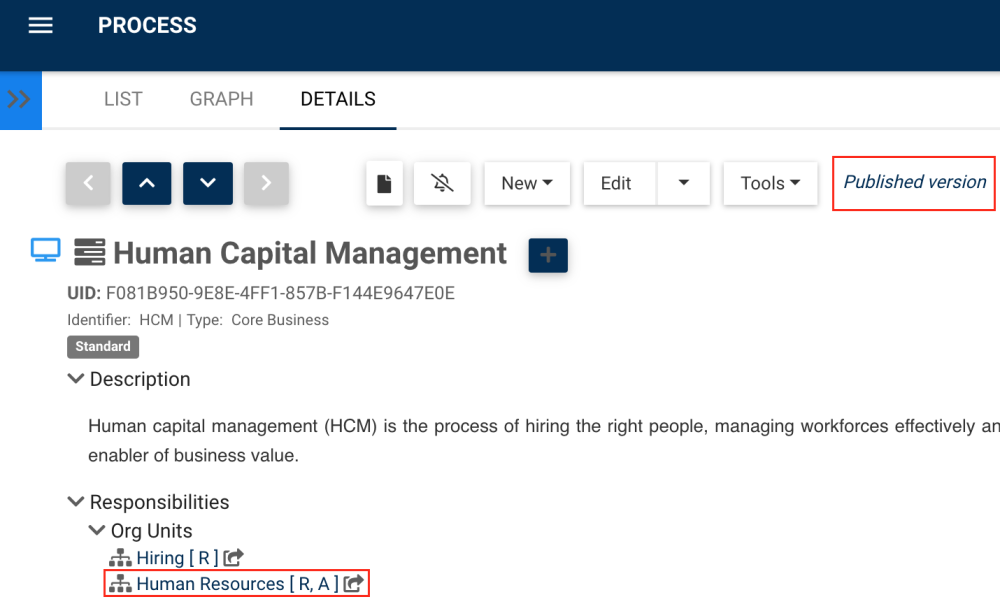Collapse the Description section

(x=75, y=380)
